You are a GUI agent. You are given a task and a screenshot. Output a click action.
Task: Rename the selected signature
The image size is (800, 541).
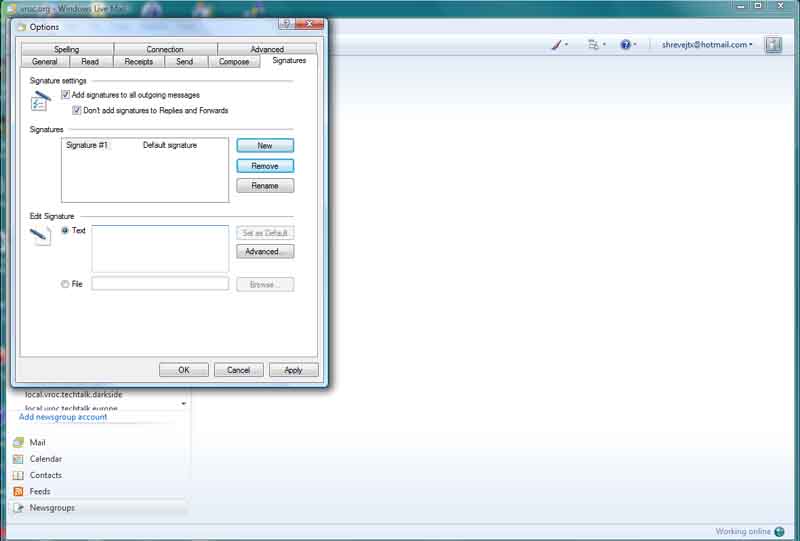point(265,186)
